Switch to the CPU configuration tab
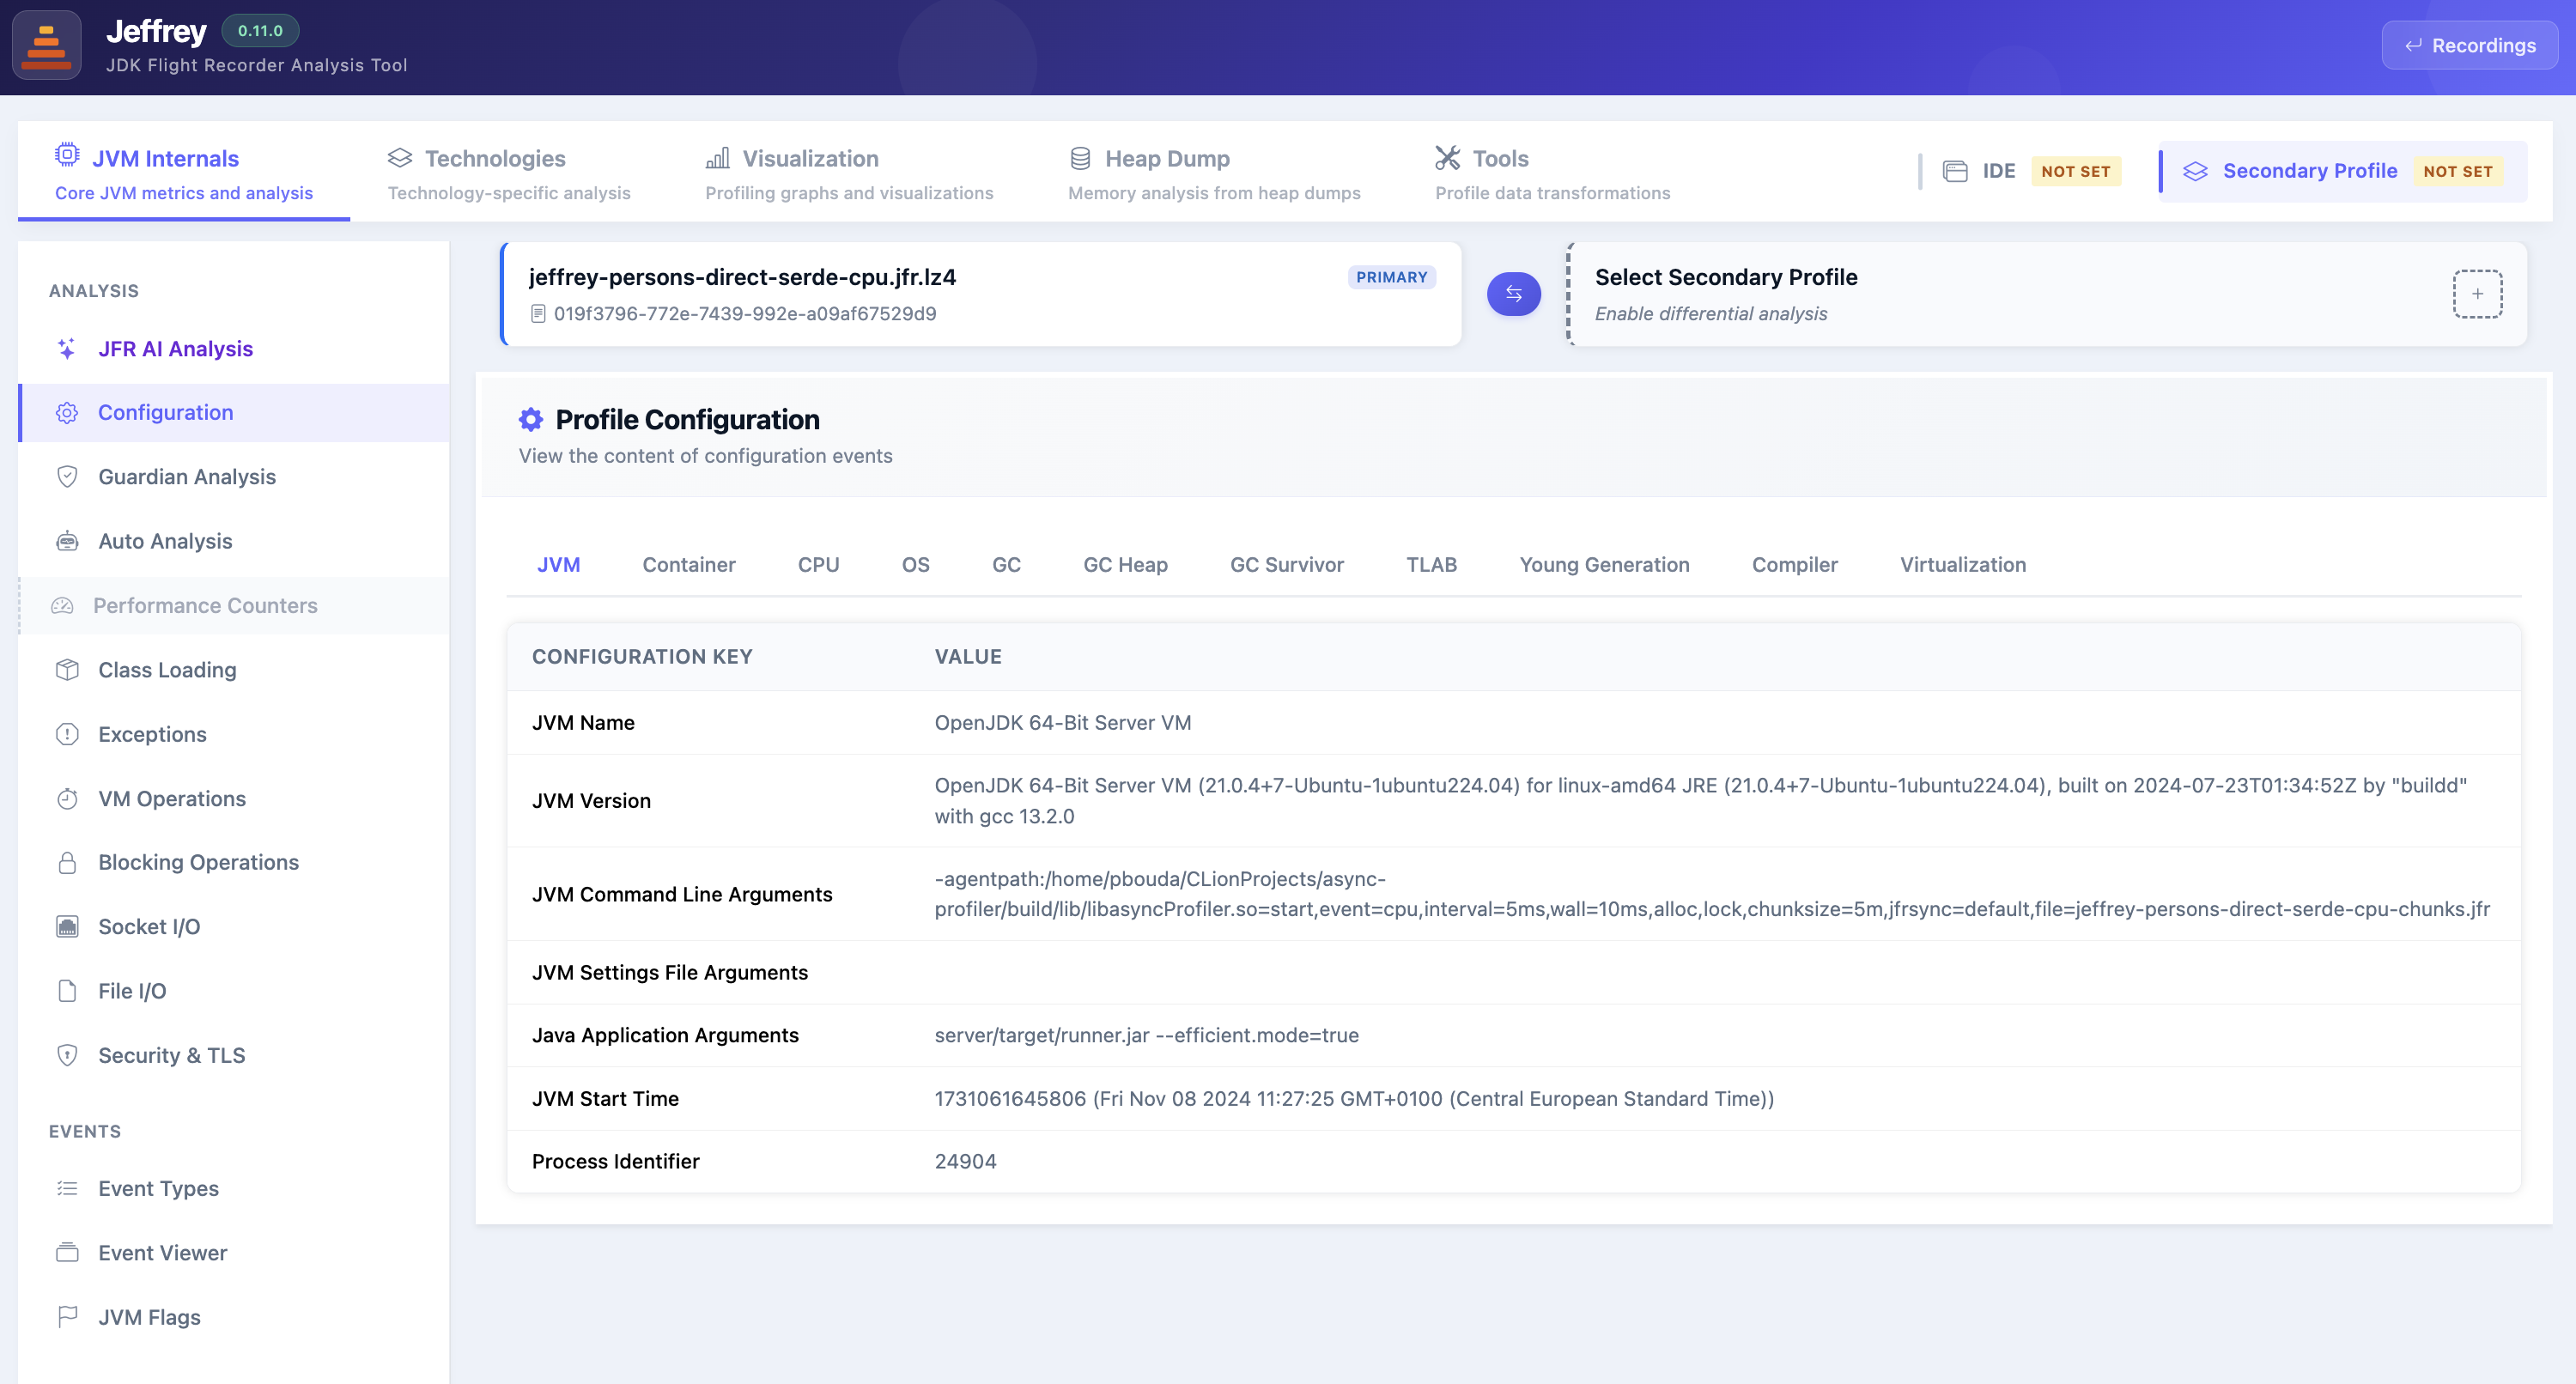This screenshot has width=2576, height=1384. [x=818, y=565]
